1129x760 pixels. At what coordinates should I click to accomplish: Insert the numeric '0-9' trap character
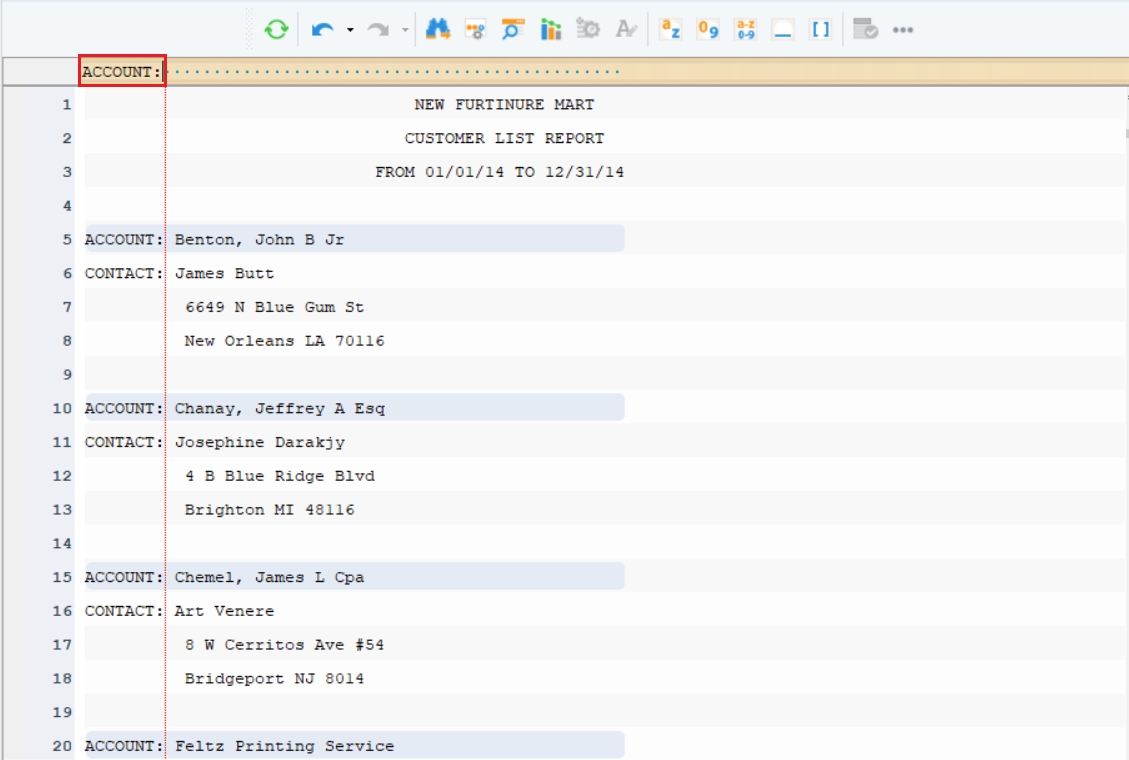[708, 30]
